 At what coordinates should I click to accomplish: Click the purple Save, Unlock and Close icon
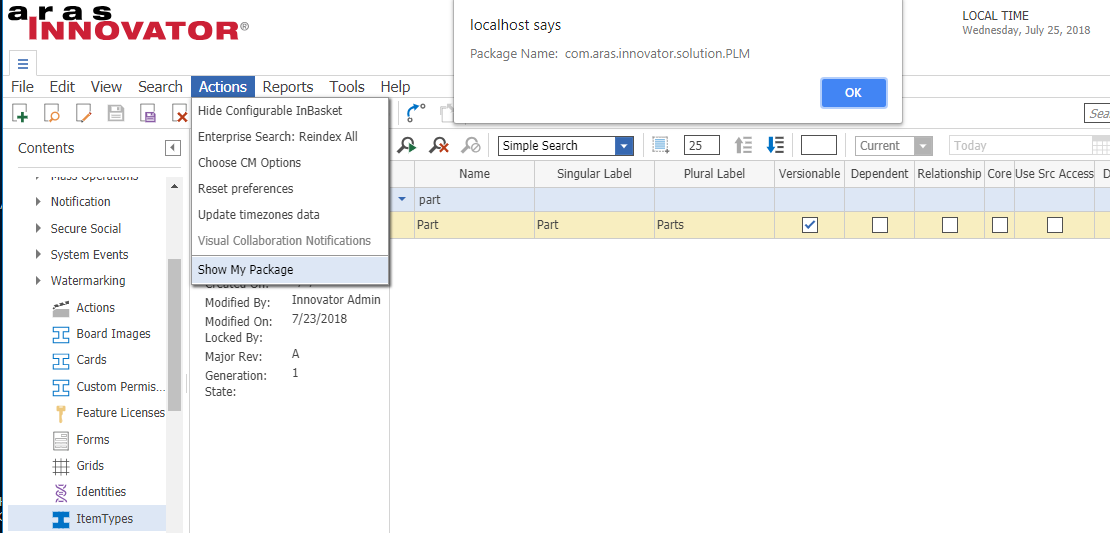click(148, 113)
